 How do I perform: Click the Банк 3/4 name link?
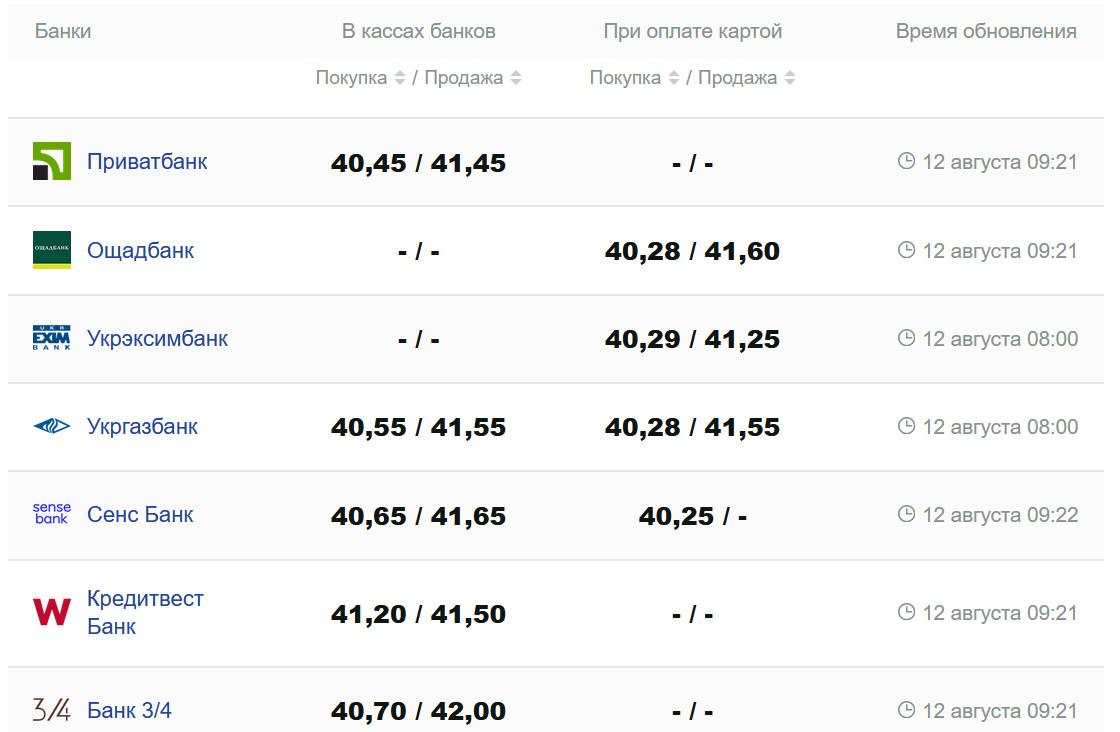click(x=129, y=711)
